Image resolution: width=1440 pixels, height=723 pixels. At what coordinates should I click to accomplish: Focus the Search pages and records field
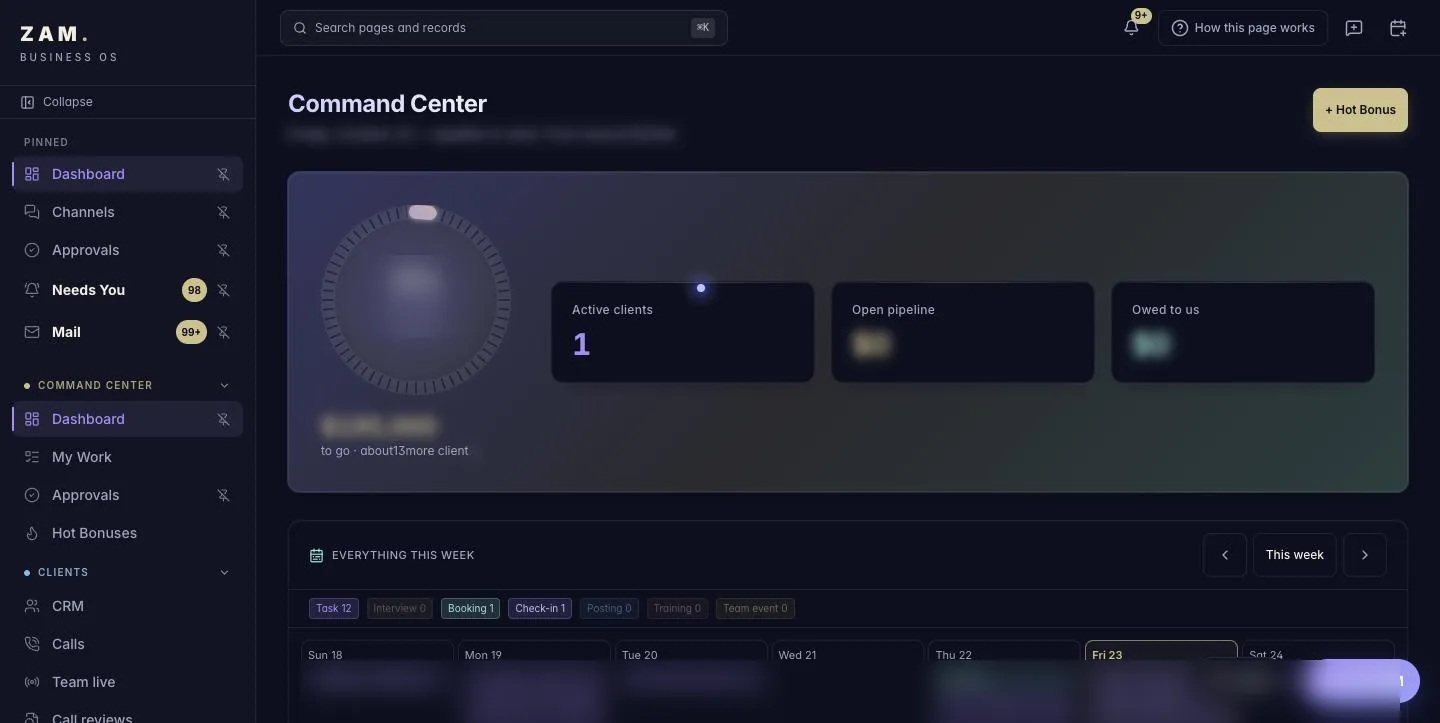pyautogui.click(x=504, y=28)
